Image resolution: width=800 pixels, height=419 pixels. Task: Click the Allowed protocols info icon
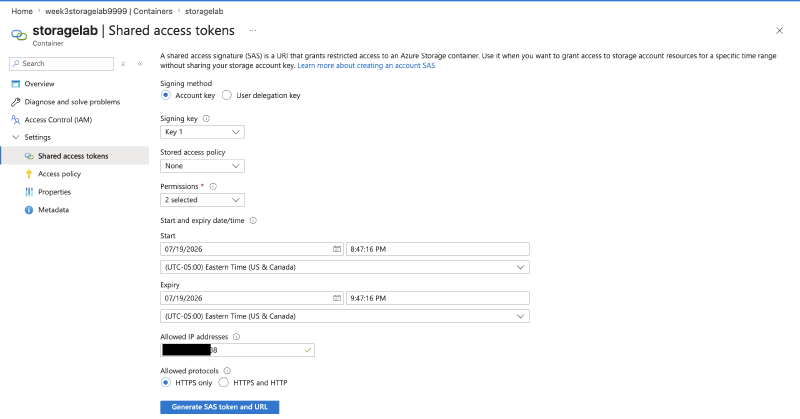tap(227, 371)
